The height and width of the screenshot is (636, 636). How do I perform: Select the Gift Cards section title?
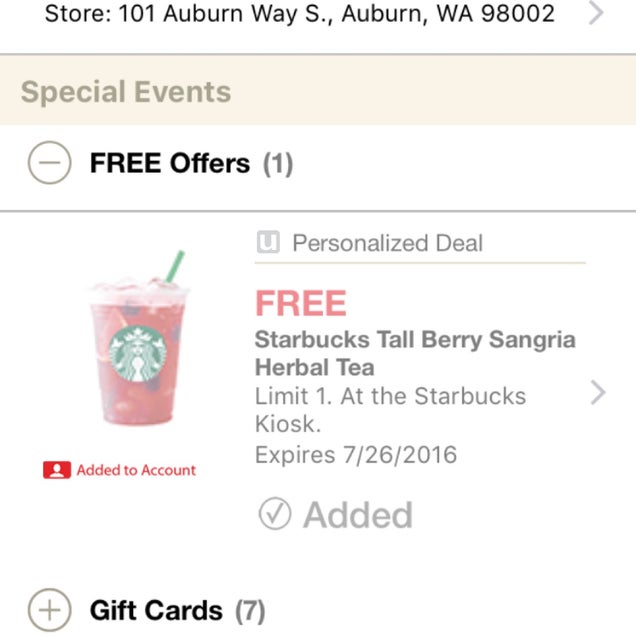tap(157, 610)
